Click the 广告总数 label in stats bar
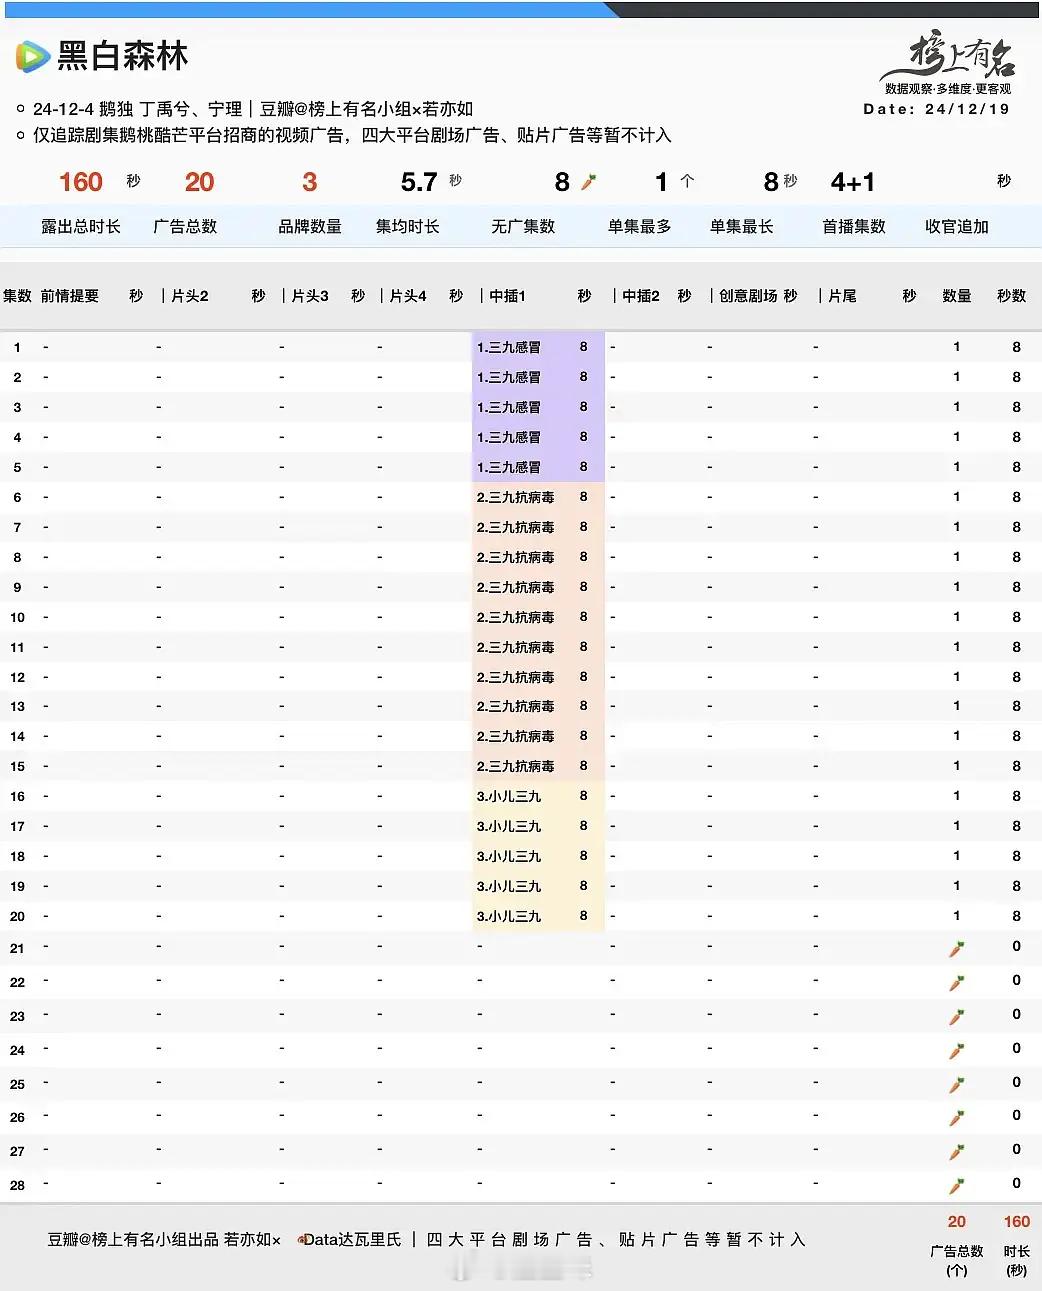The image size is (1042, 1291). click(185, 227)
